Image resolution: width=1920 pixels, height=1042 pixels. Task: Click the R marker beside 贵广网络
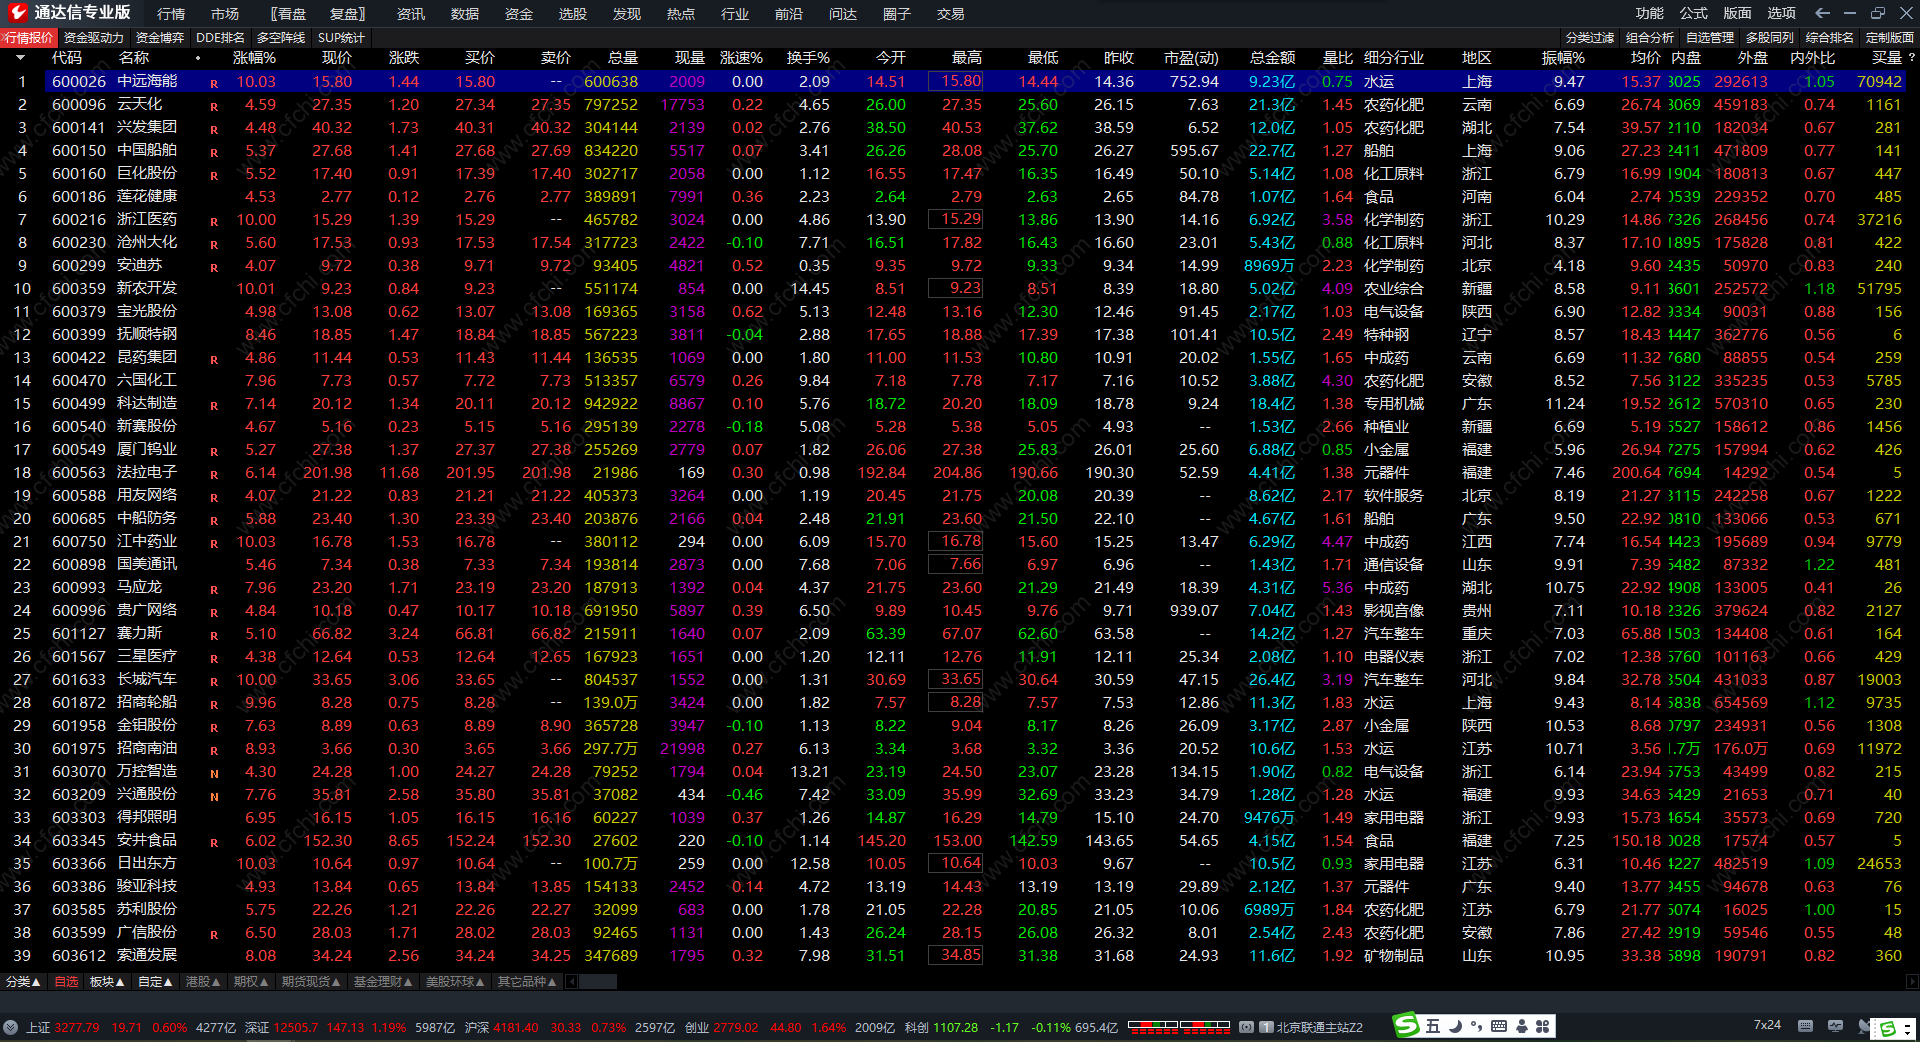pos(214,613)
